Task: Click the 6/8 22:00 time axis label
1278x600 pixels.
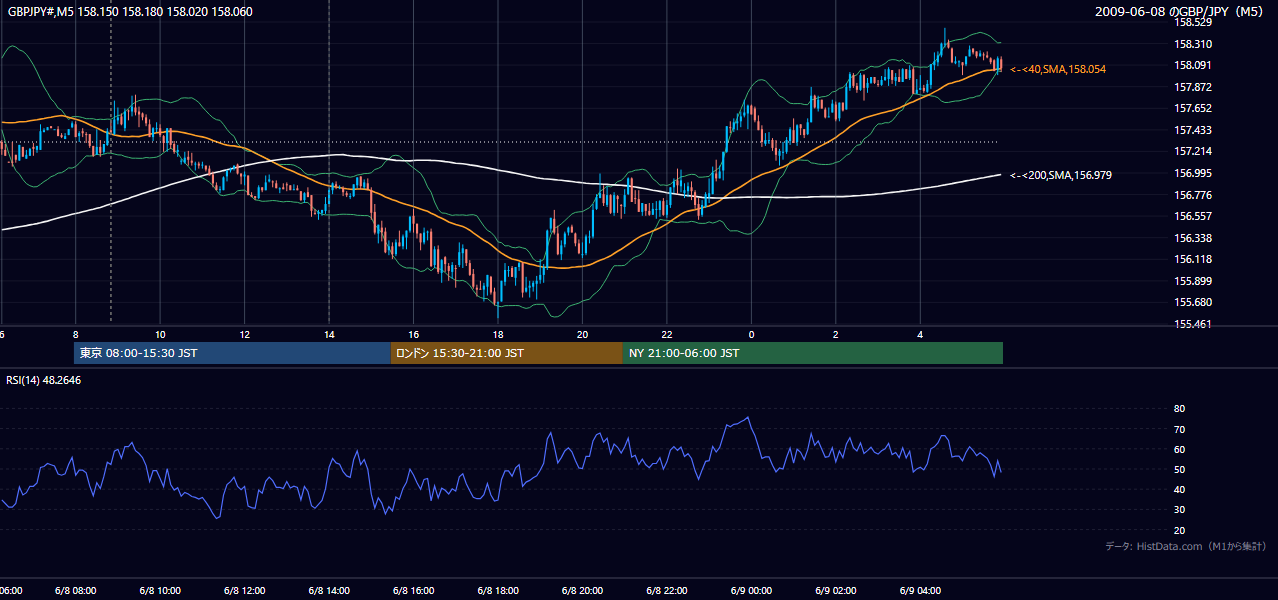Action: click(667, 590)
